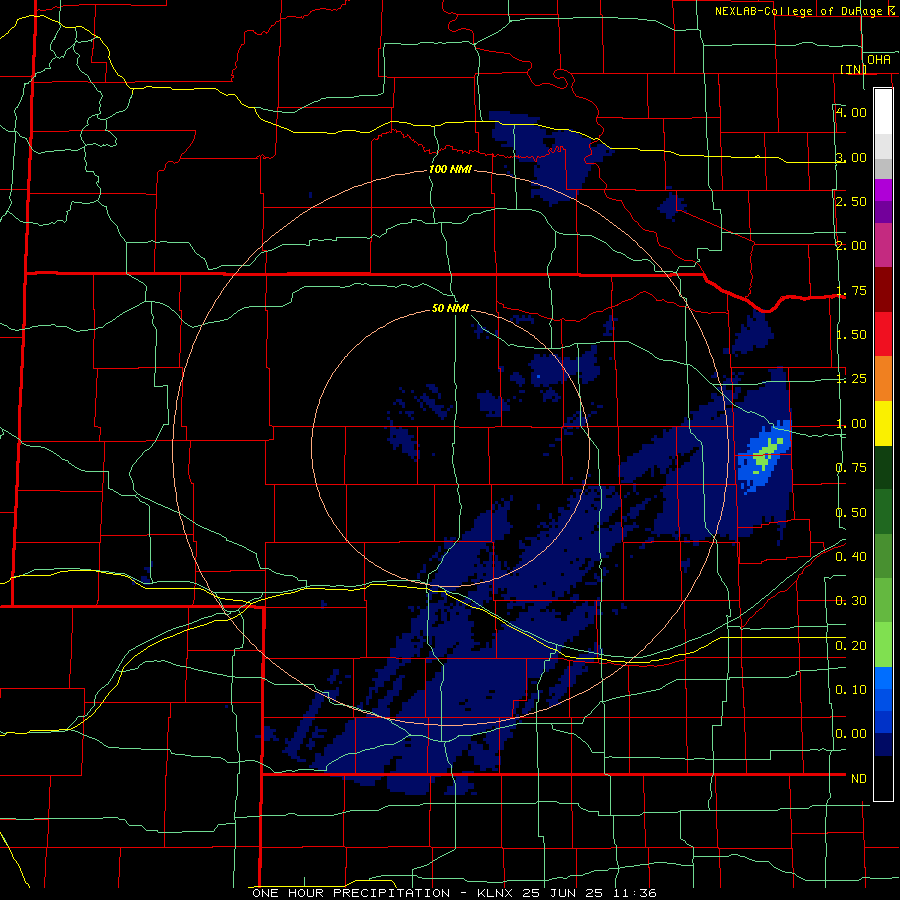Click the bright red legend swatch
The image size is (900, 900).
[883, 335]
